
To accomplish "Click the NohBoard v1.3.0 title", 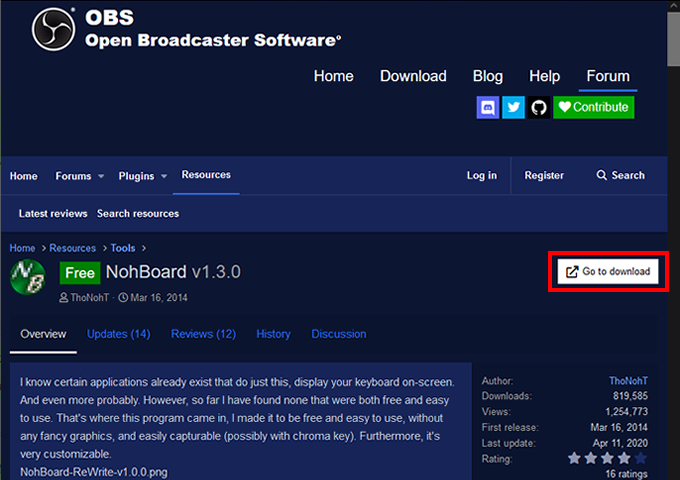I will (173, 272).
